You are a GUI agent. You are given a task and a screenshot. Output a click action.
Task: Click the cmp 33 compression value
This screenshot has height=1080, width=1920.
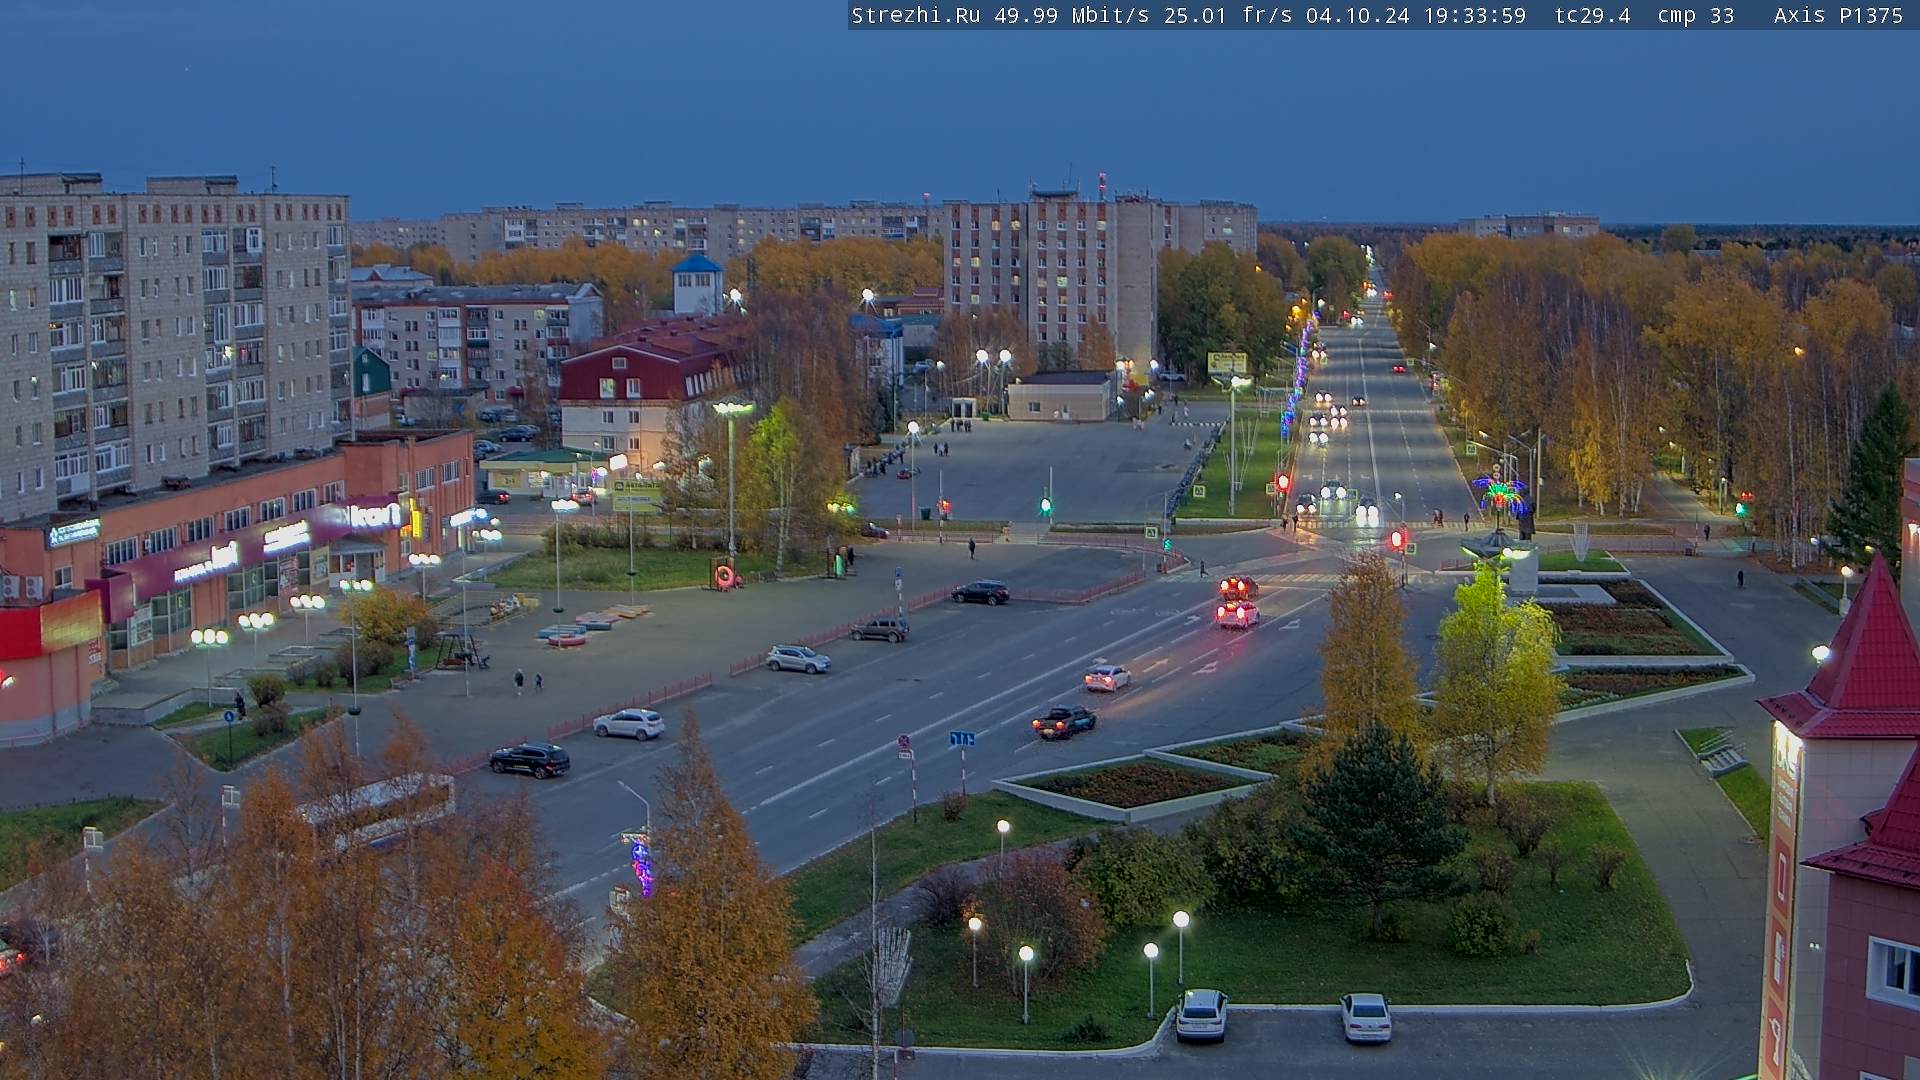coord(1695,15)
